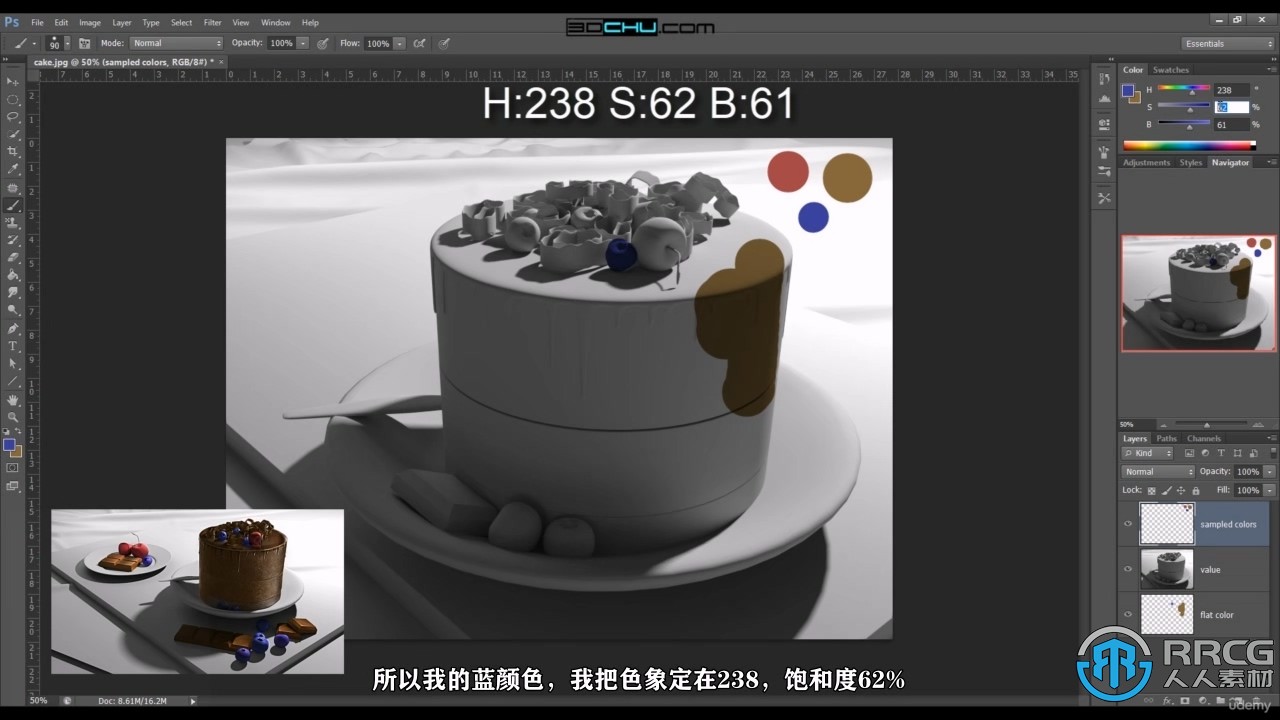Screen dimensions: 1280x720
Task: Select the Hand tool
Action: point(13,399)
